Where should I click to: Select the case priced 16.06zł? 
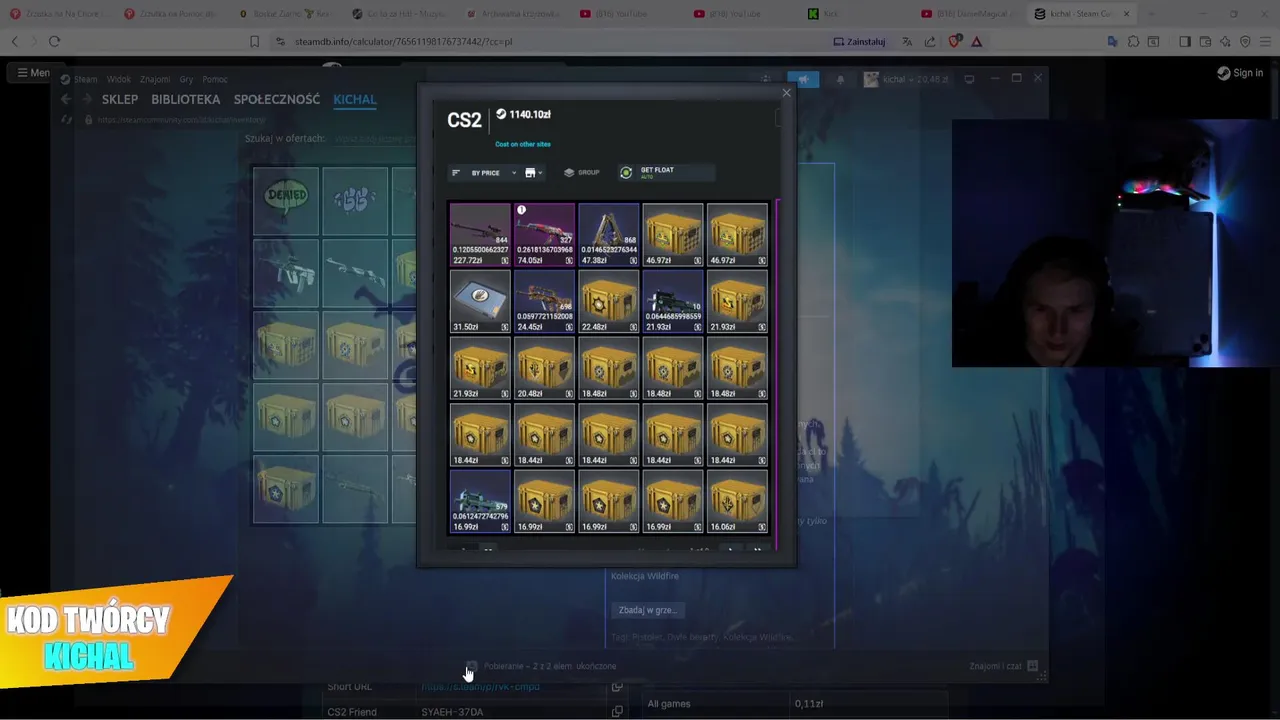(737, 502)
